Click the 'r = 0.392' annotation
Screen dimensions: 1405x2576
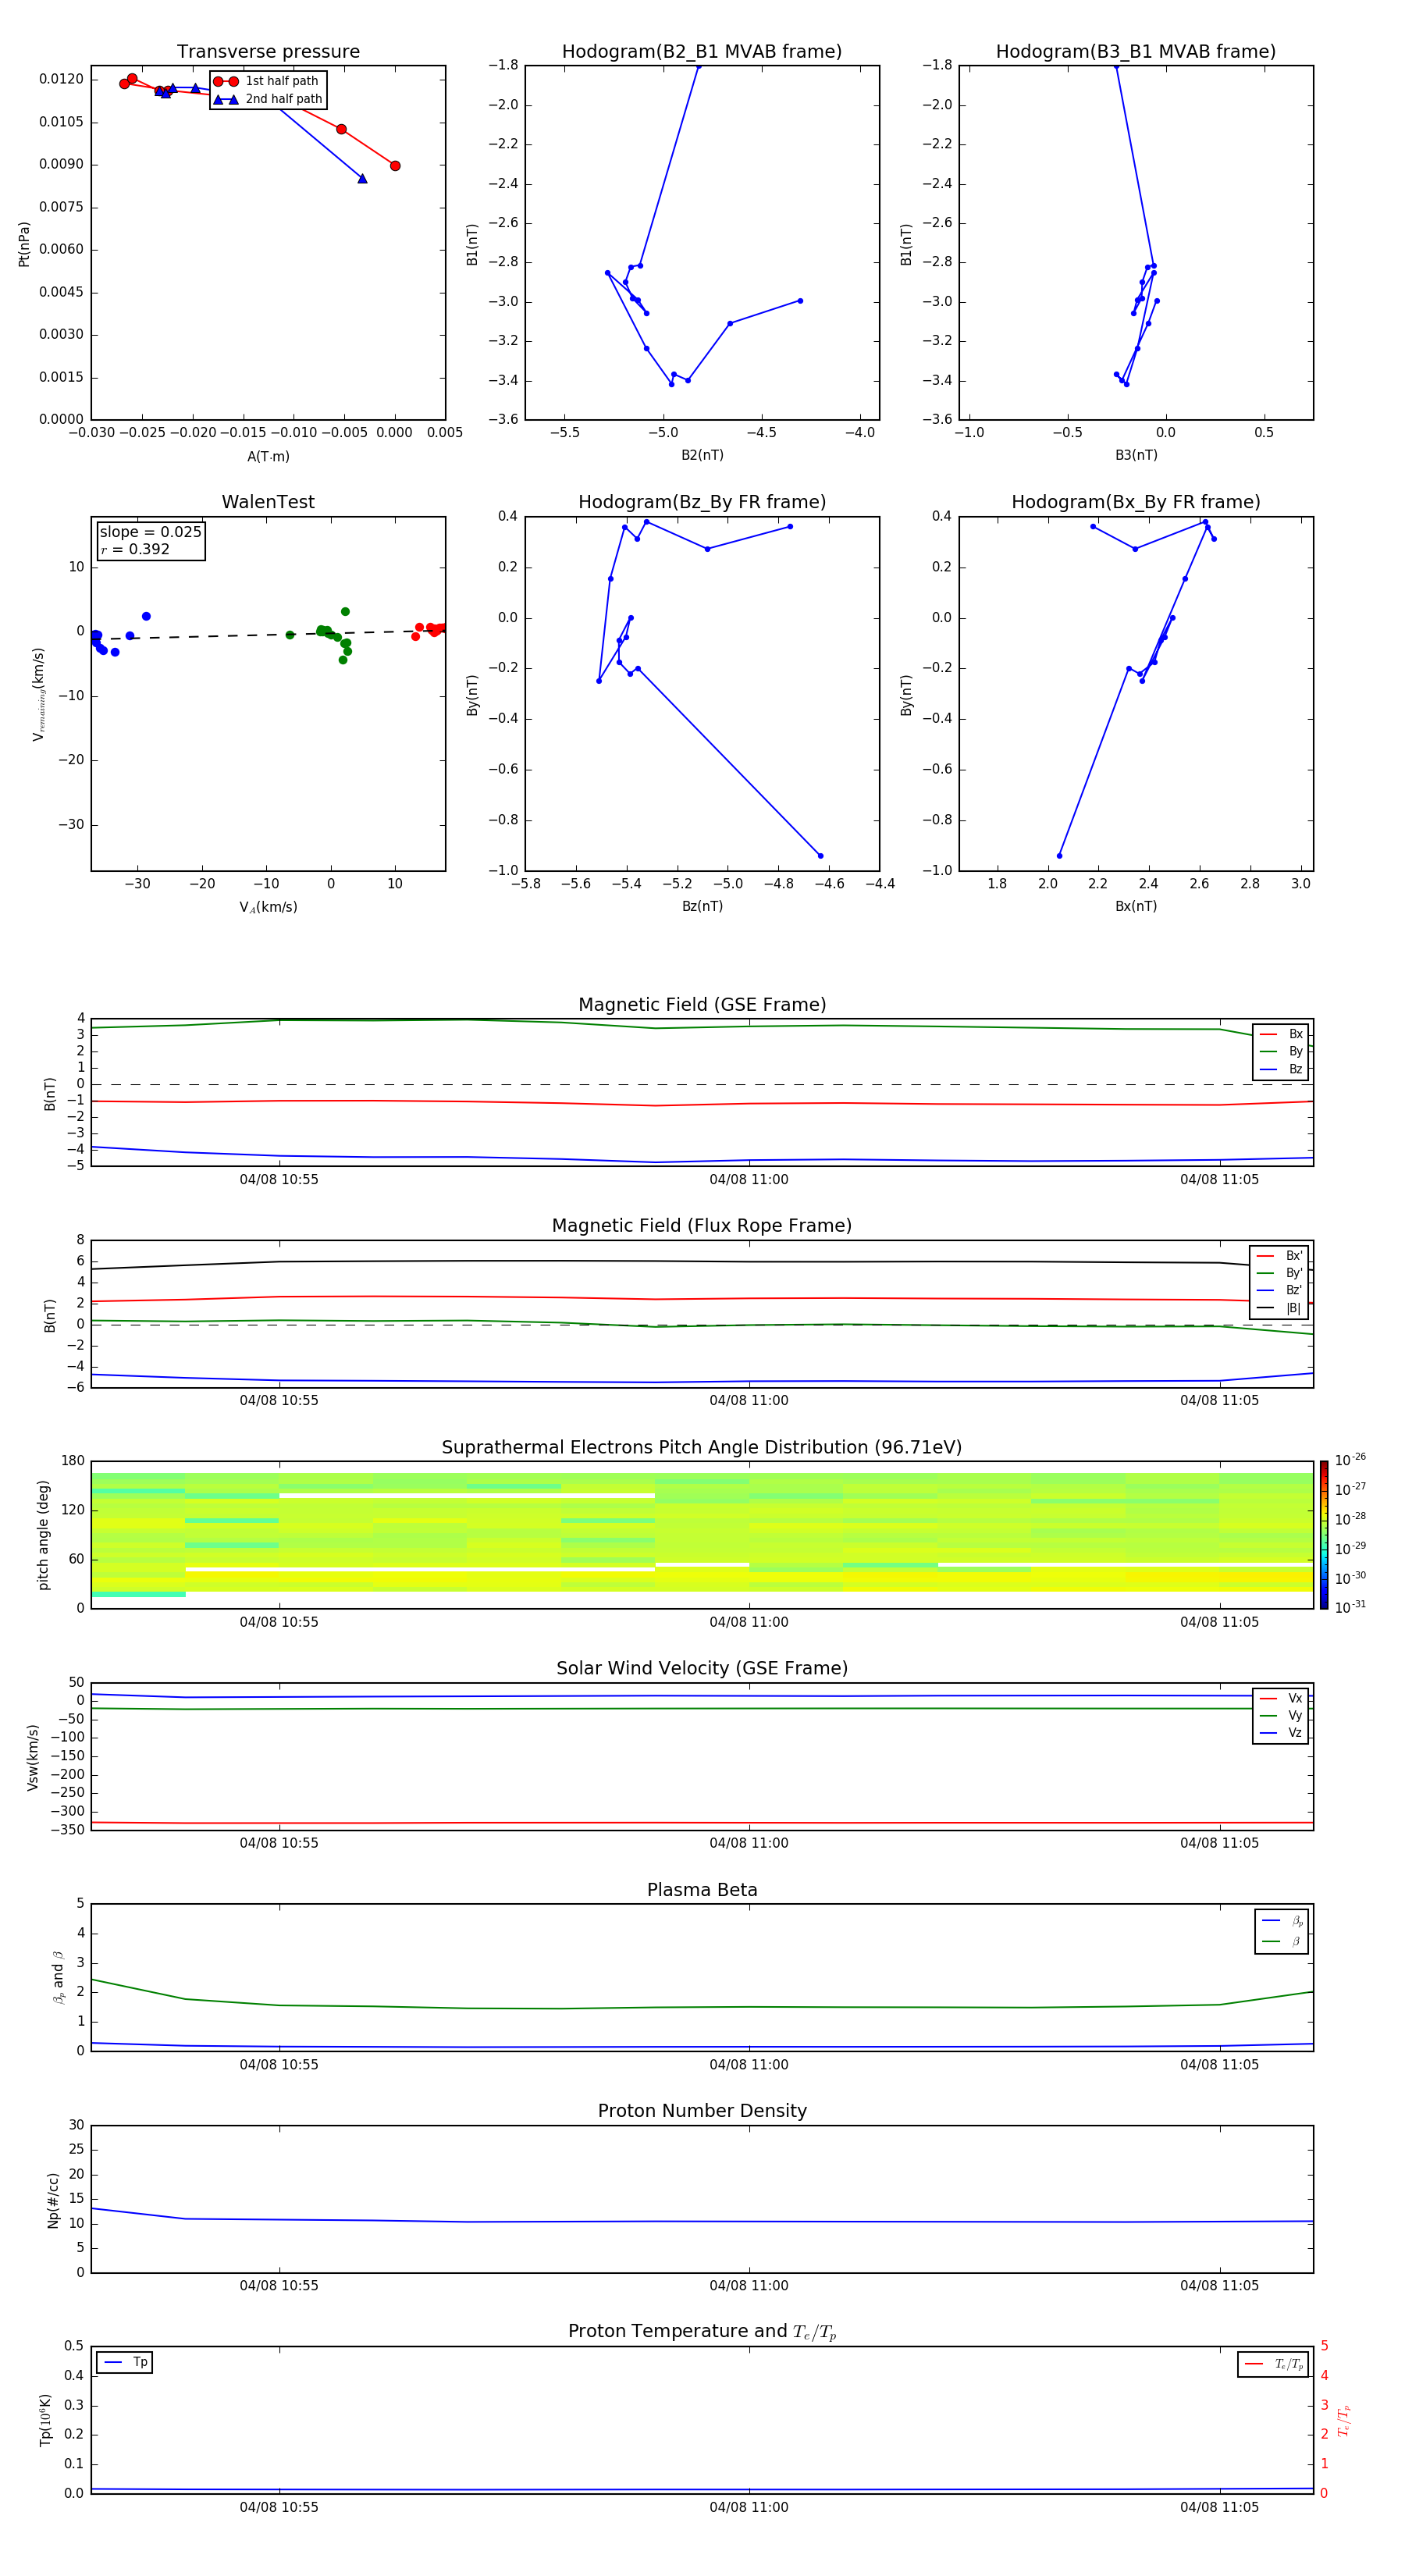click(x=135, y=549)
